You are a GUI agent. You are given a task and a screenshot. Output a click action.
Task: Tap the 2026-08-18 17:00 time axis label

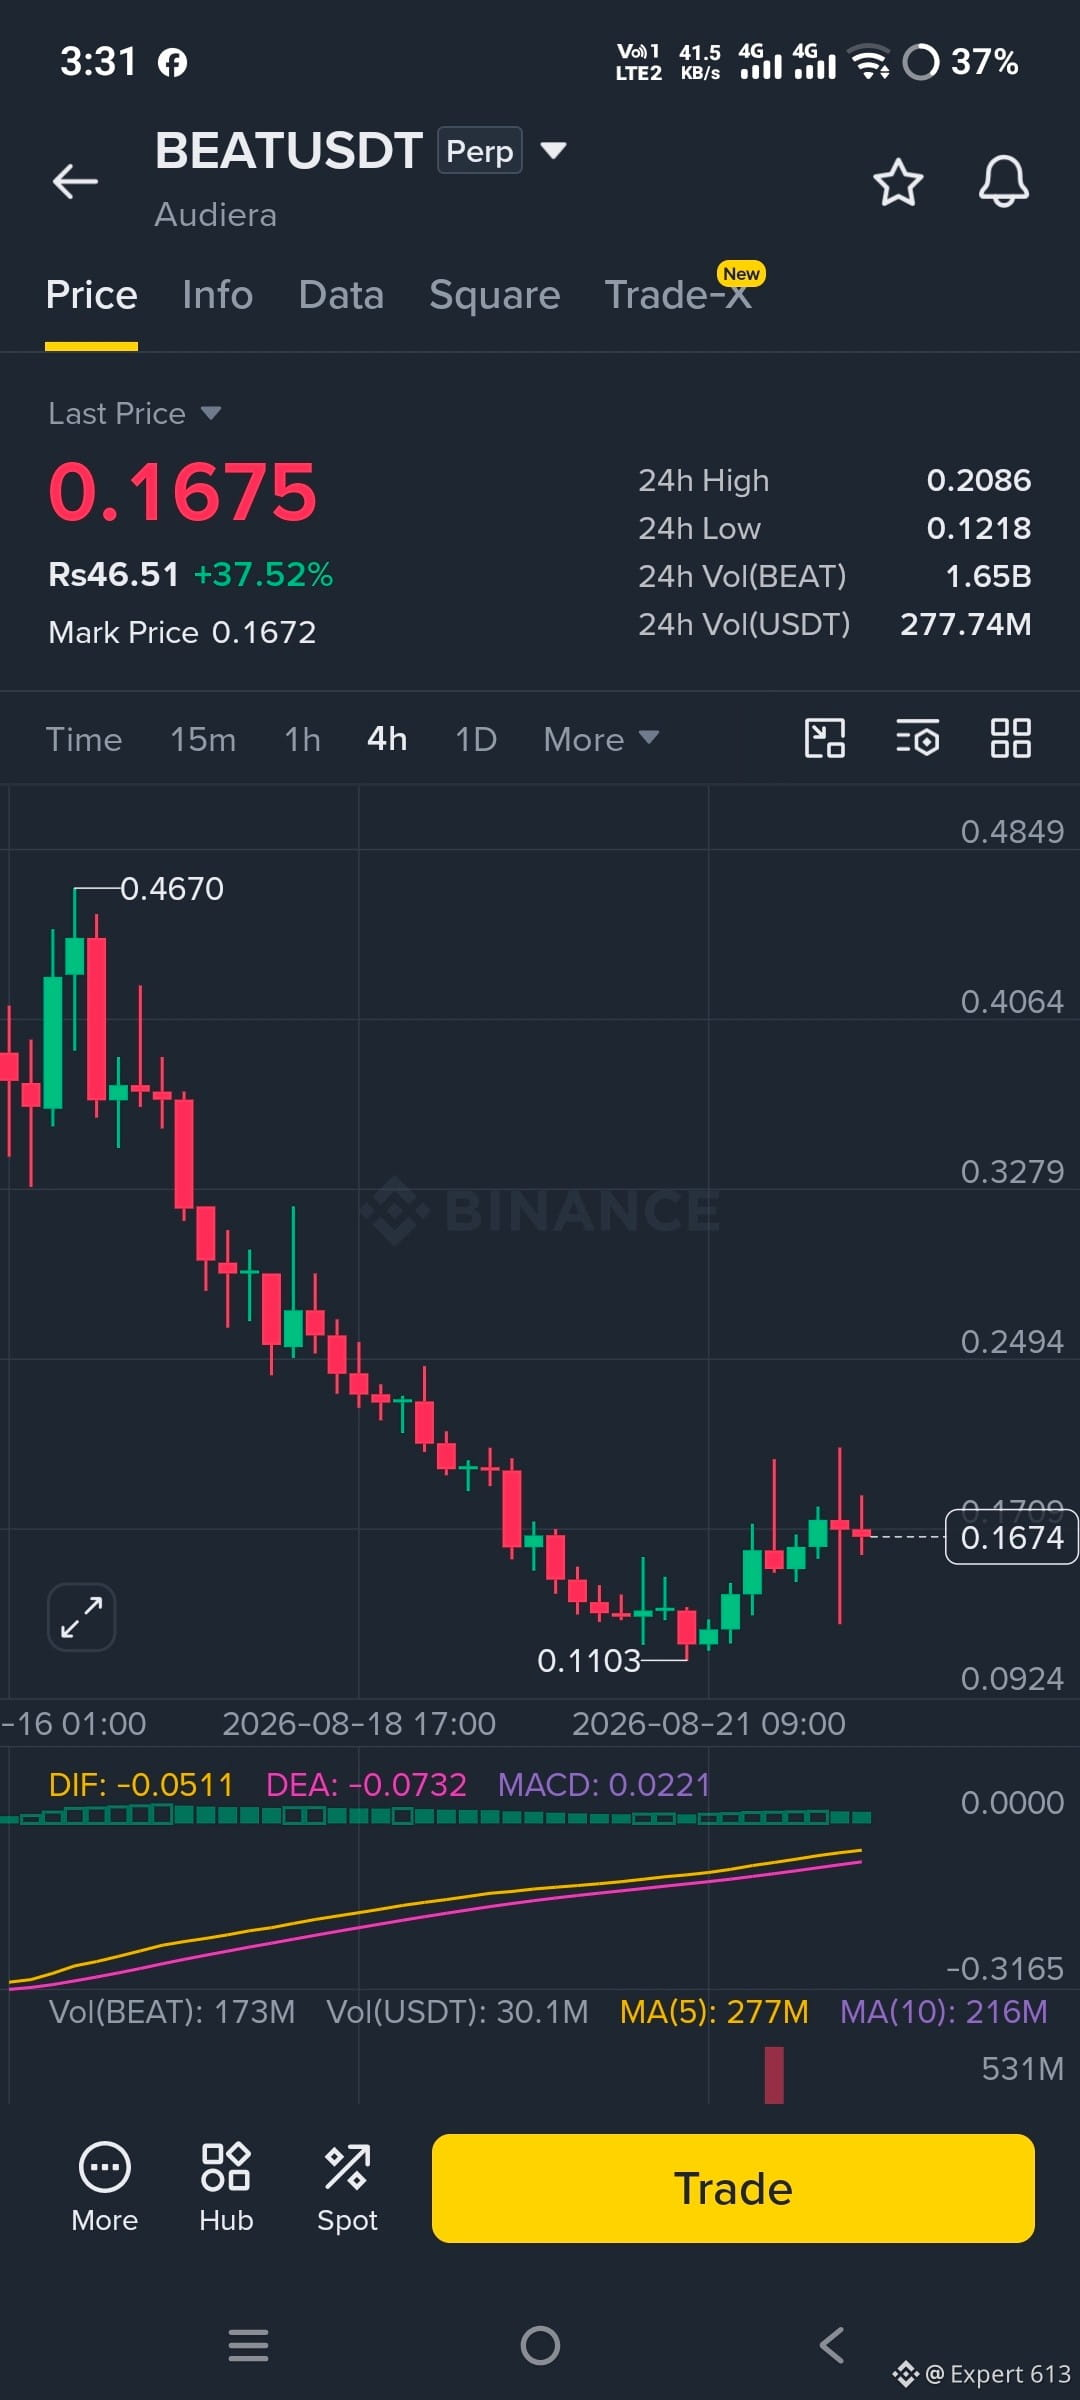(x=358, y=1723)
